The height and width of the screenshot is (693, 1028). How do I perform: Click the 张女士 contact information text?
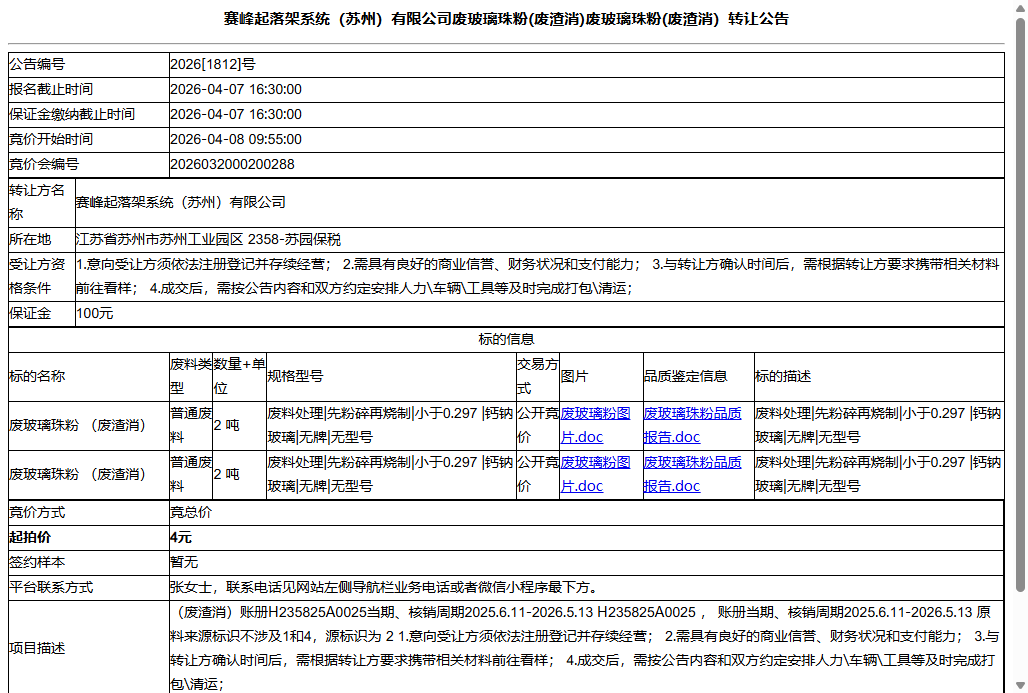click(384, 587)
